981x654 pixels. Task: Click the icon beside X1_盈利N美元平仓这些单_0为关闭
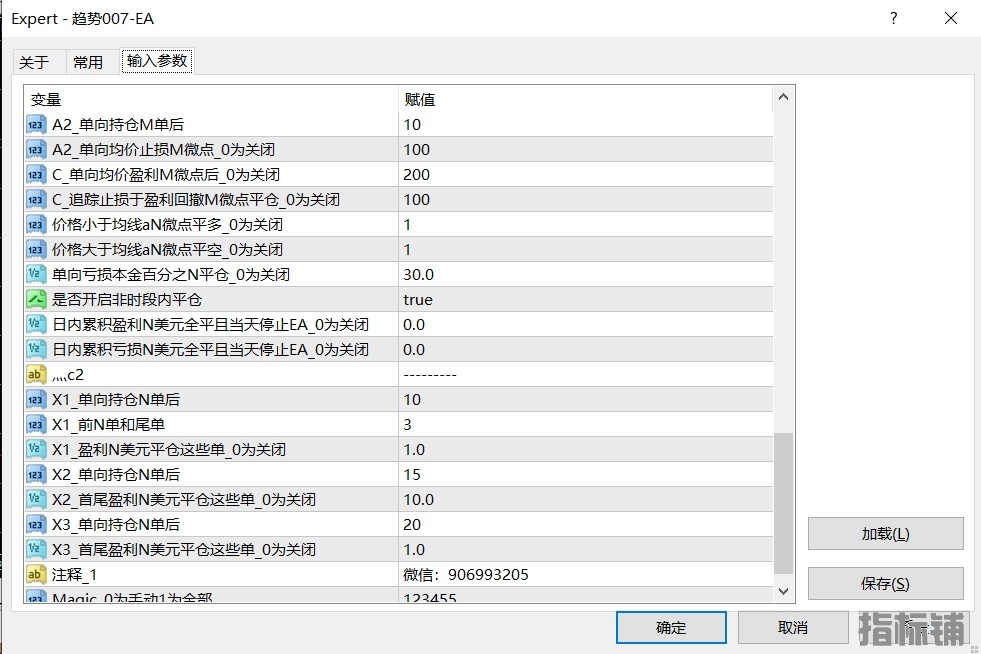pos(36,450)
